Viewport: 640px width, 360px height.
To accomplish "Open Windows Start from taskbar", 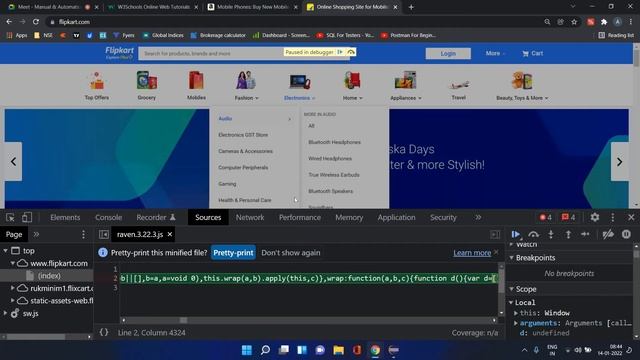I will [x=247, y=350].
